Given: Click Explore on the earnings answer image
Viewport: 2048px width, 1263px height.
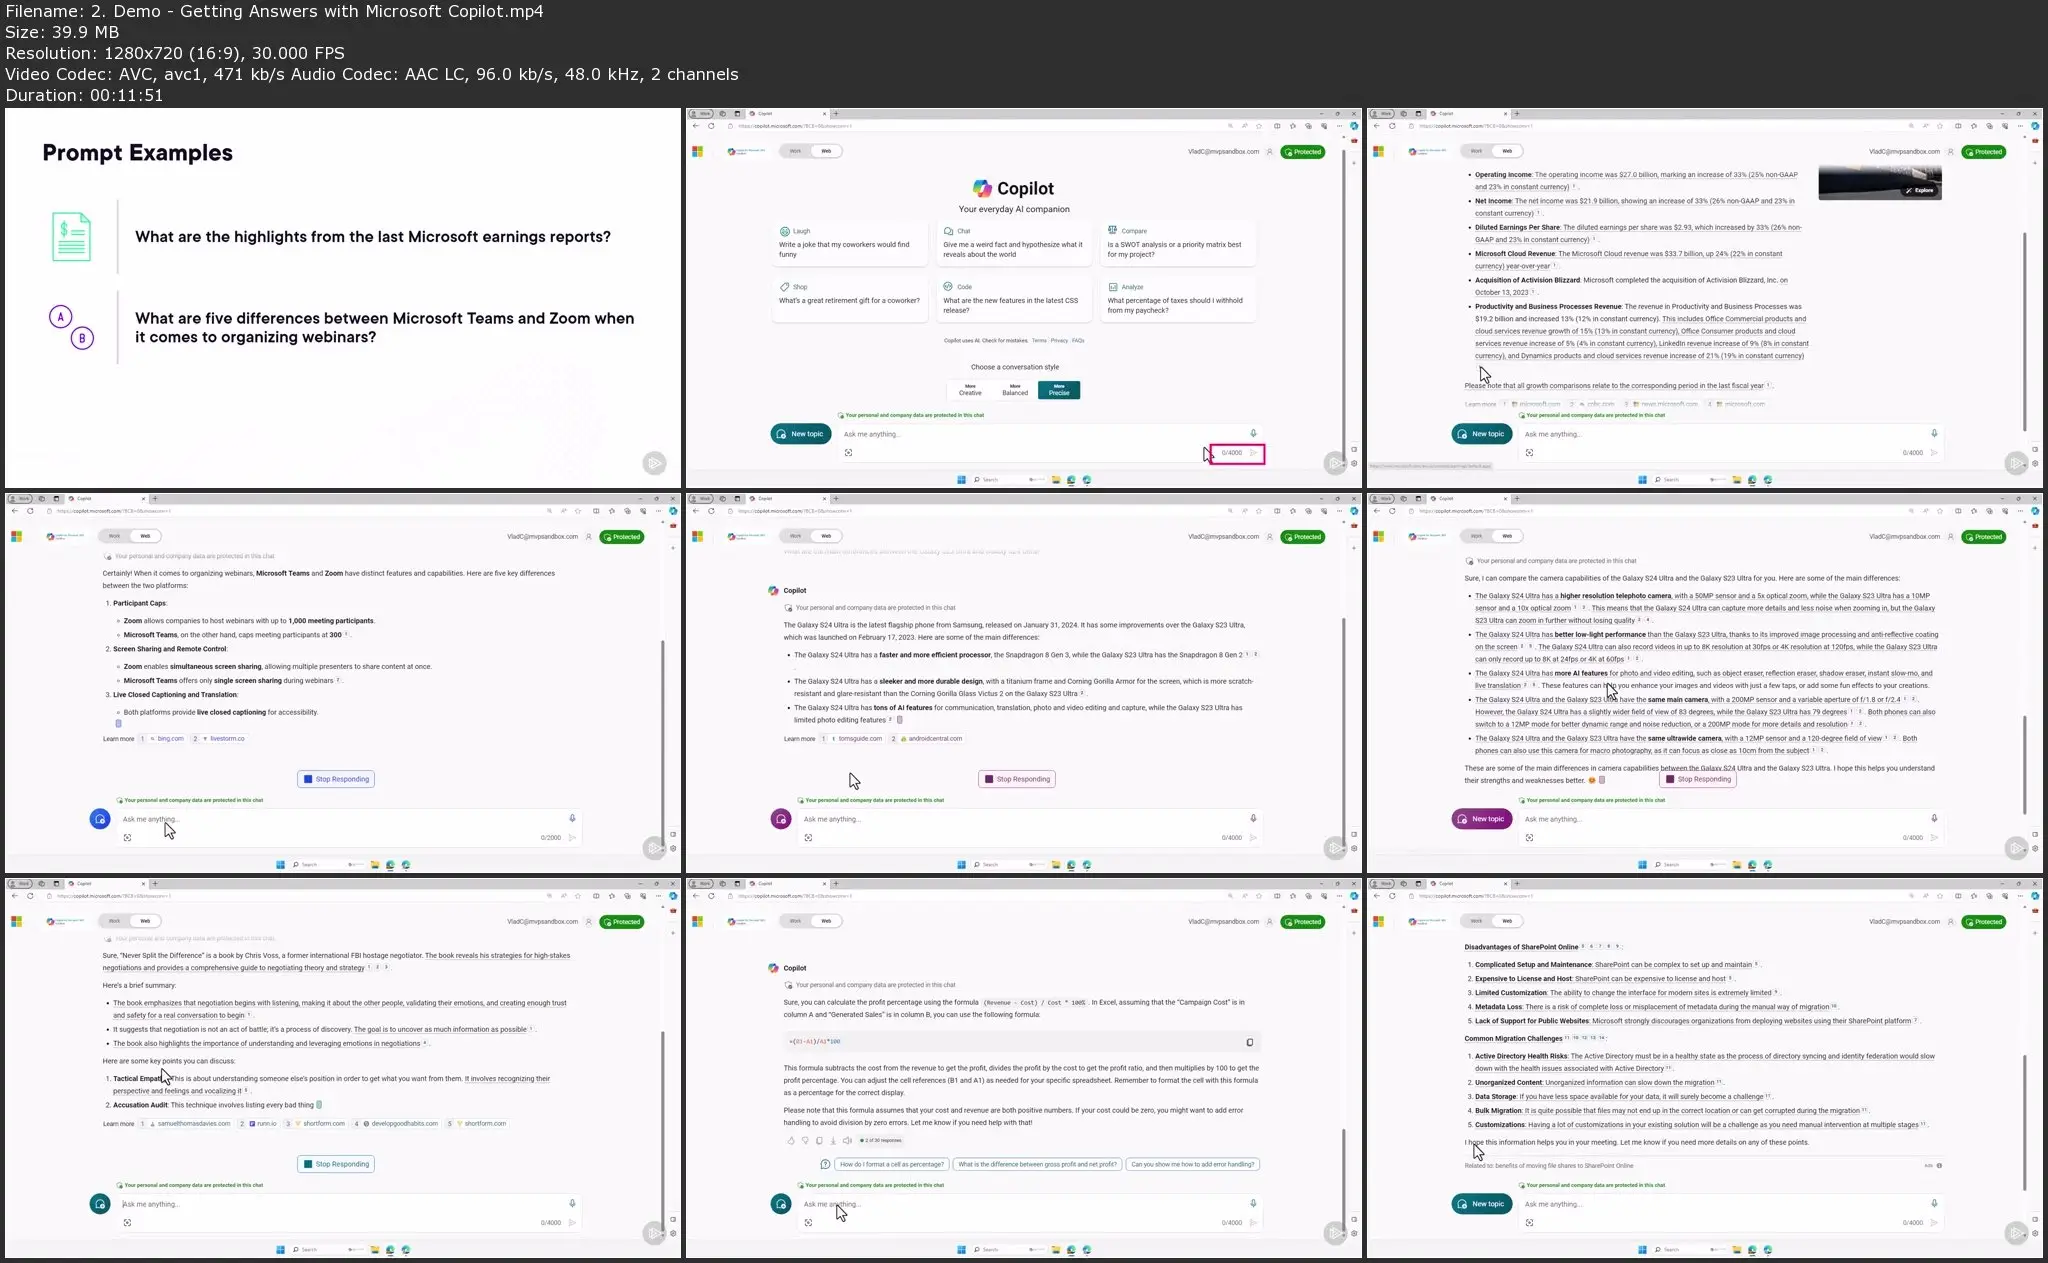Looking at the screenshot, I should pyautogui.click(x=1919, y=190).
